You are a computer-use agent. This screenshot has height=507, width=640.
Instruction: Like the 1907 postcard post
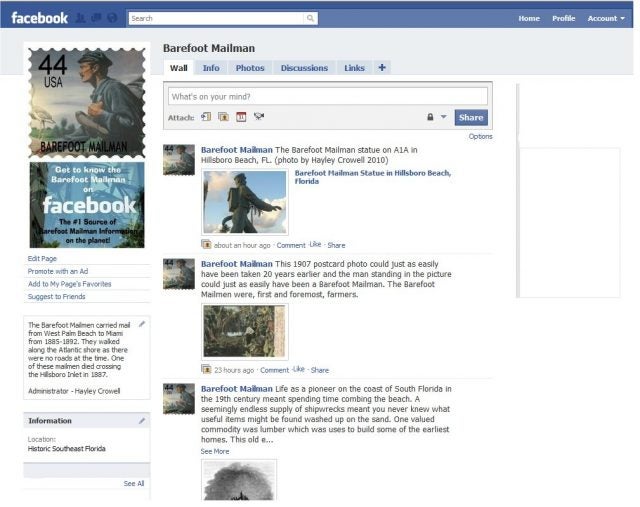pyautogui.click(x=299, y=369)
